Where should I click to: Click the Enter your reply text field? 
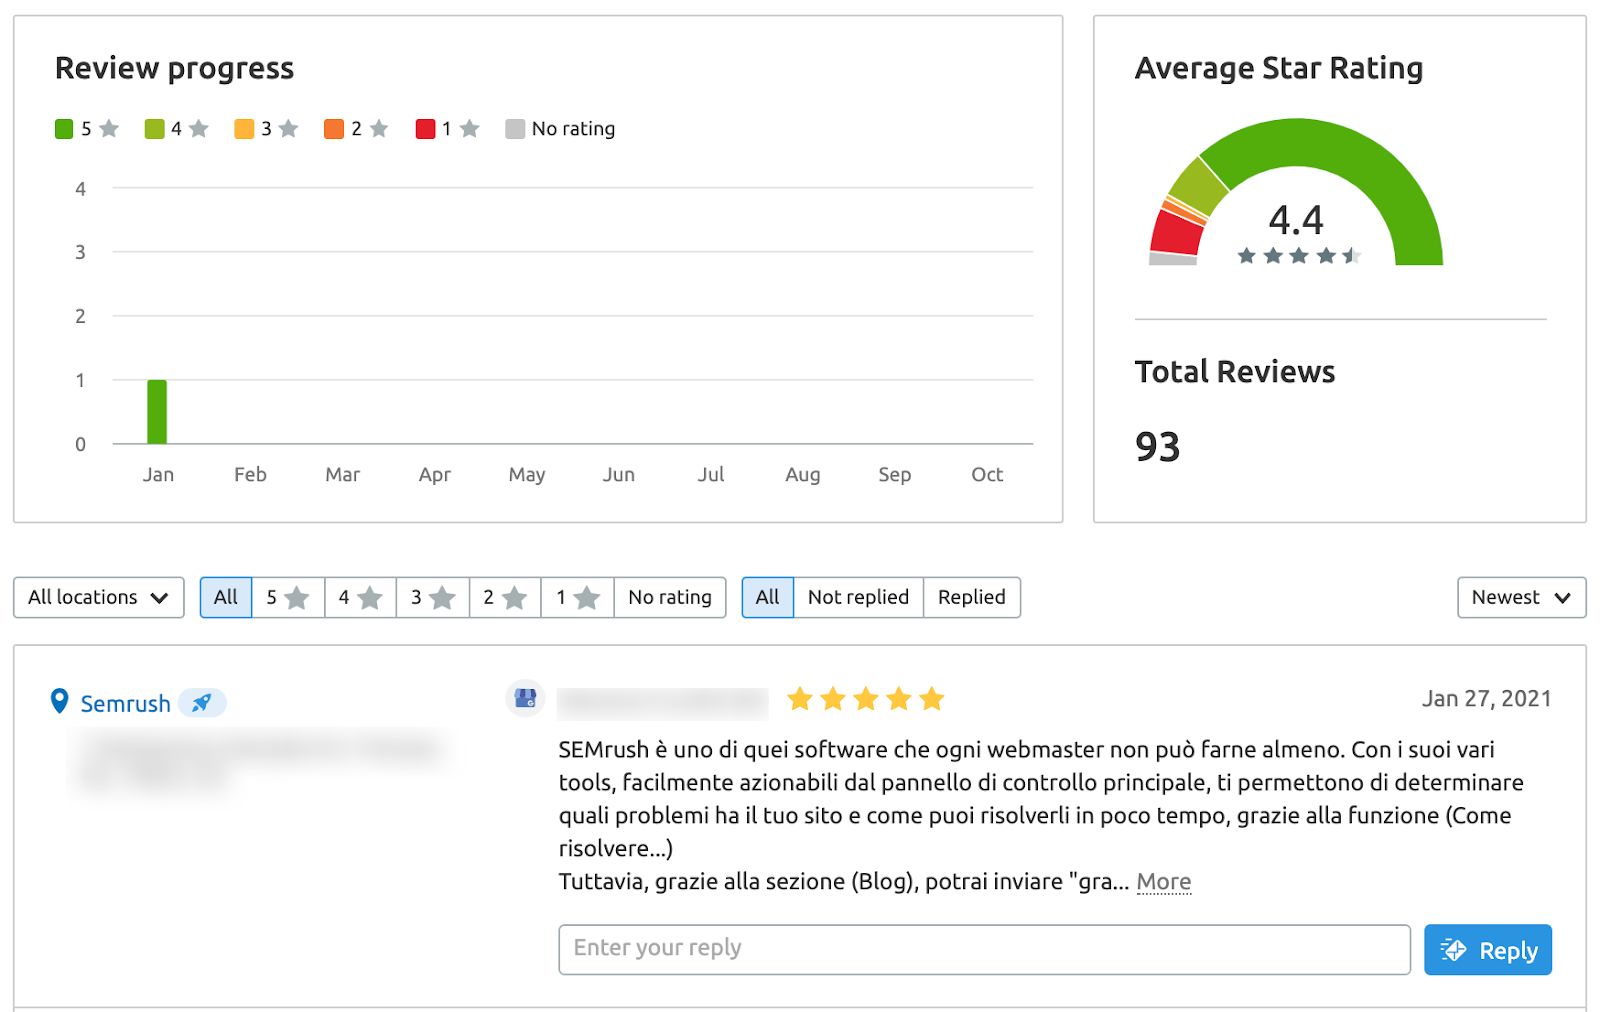[x=984, y=949]
